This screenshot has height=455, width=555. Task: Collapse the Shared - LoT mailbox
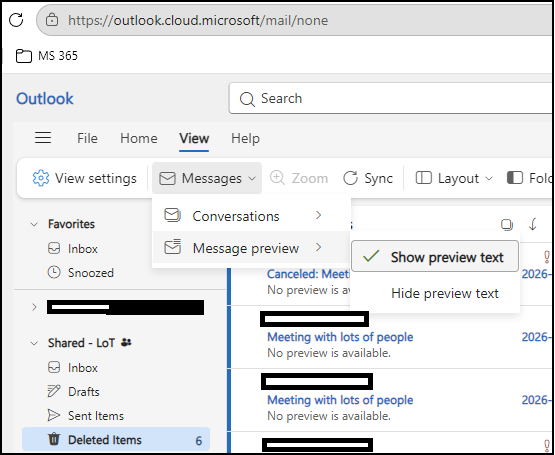click(x=34, y=343)
